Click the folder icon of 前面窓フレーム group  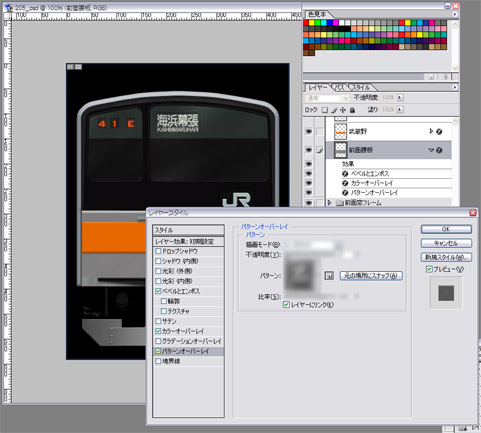pyautogui.click(x=340, y=203)
